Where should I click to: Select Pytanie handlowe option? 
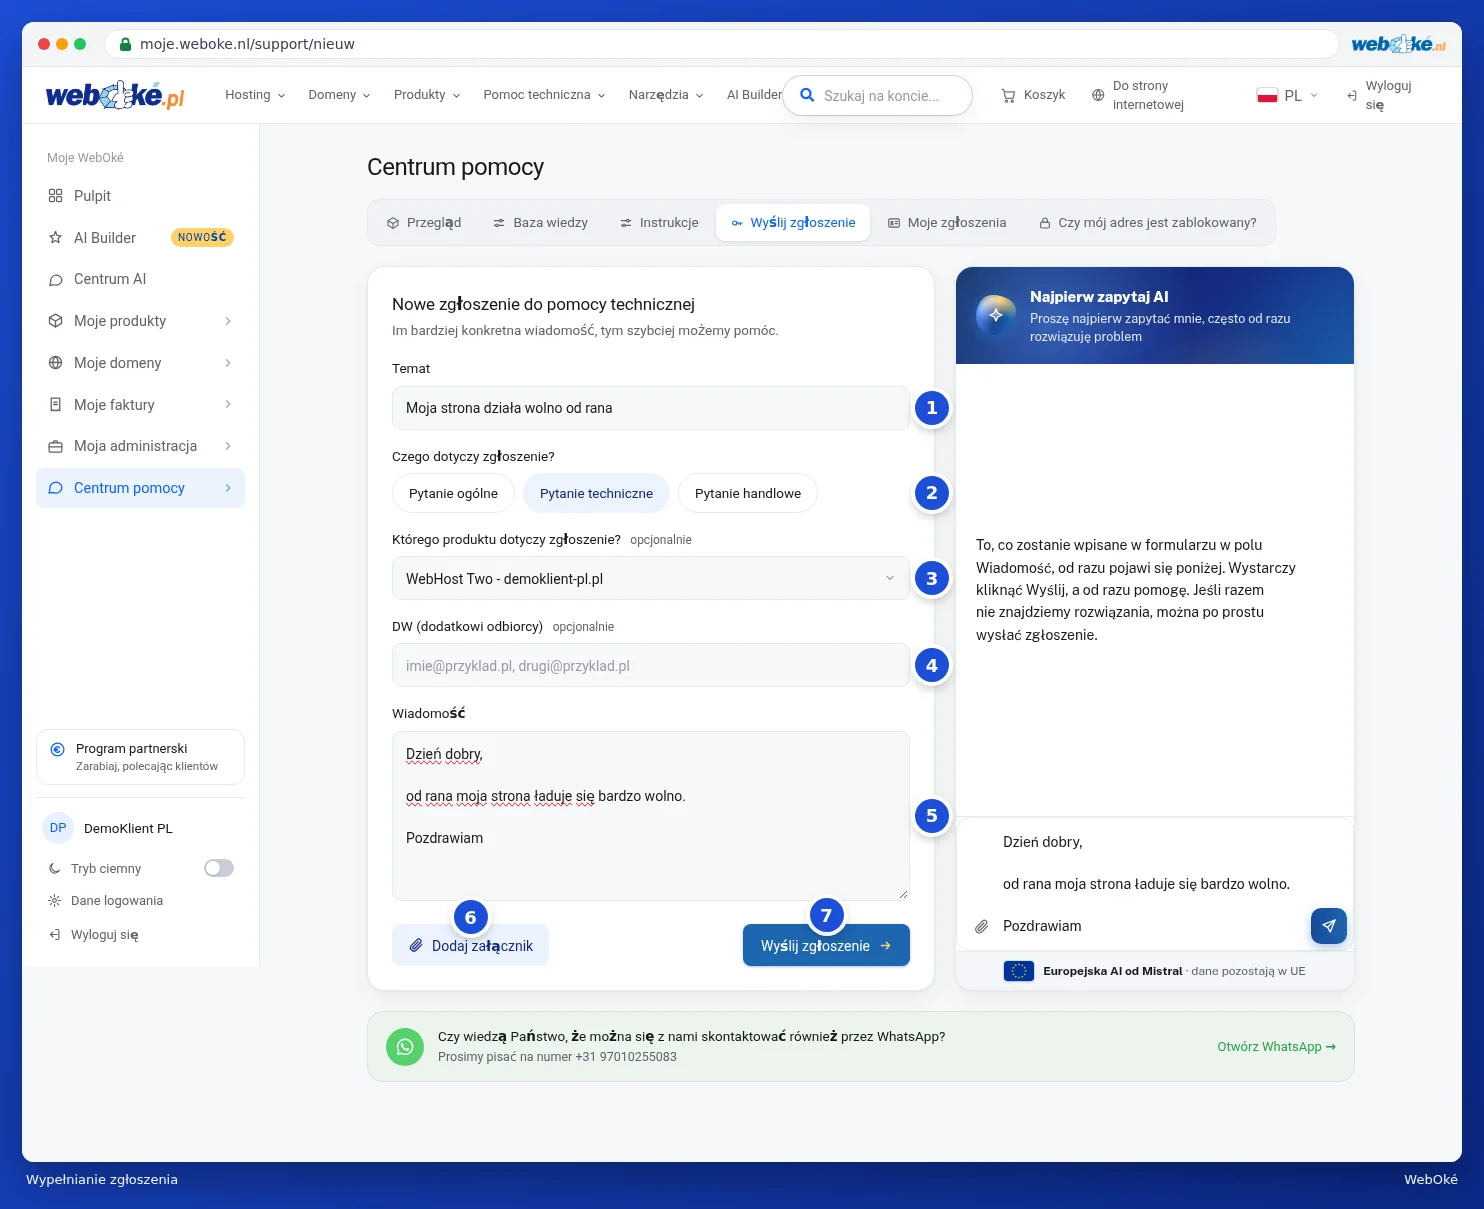[748, 493]
